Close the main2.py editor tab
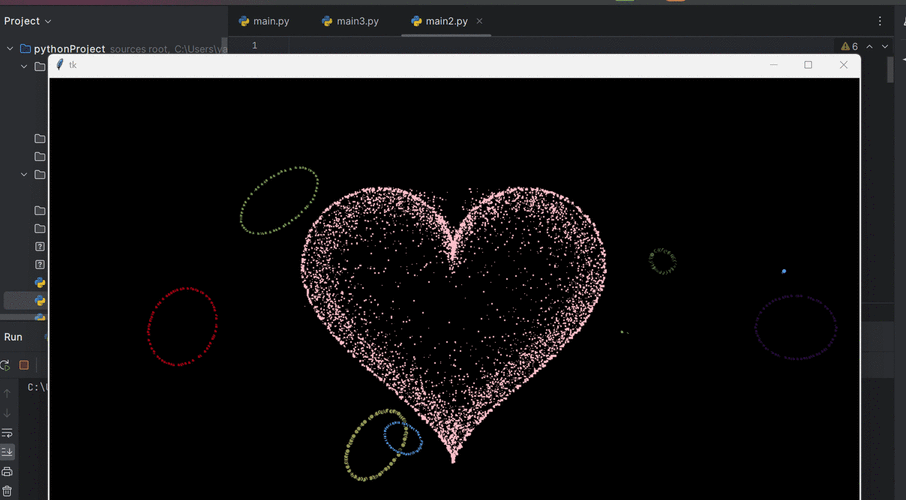The image size is (906, 500). click(479, 21)
